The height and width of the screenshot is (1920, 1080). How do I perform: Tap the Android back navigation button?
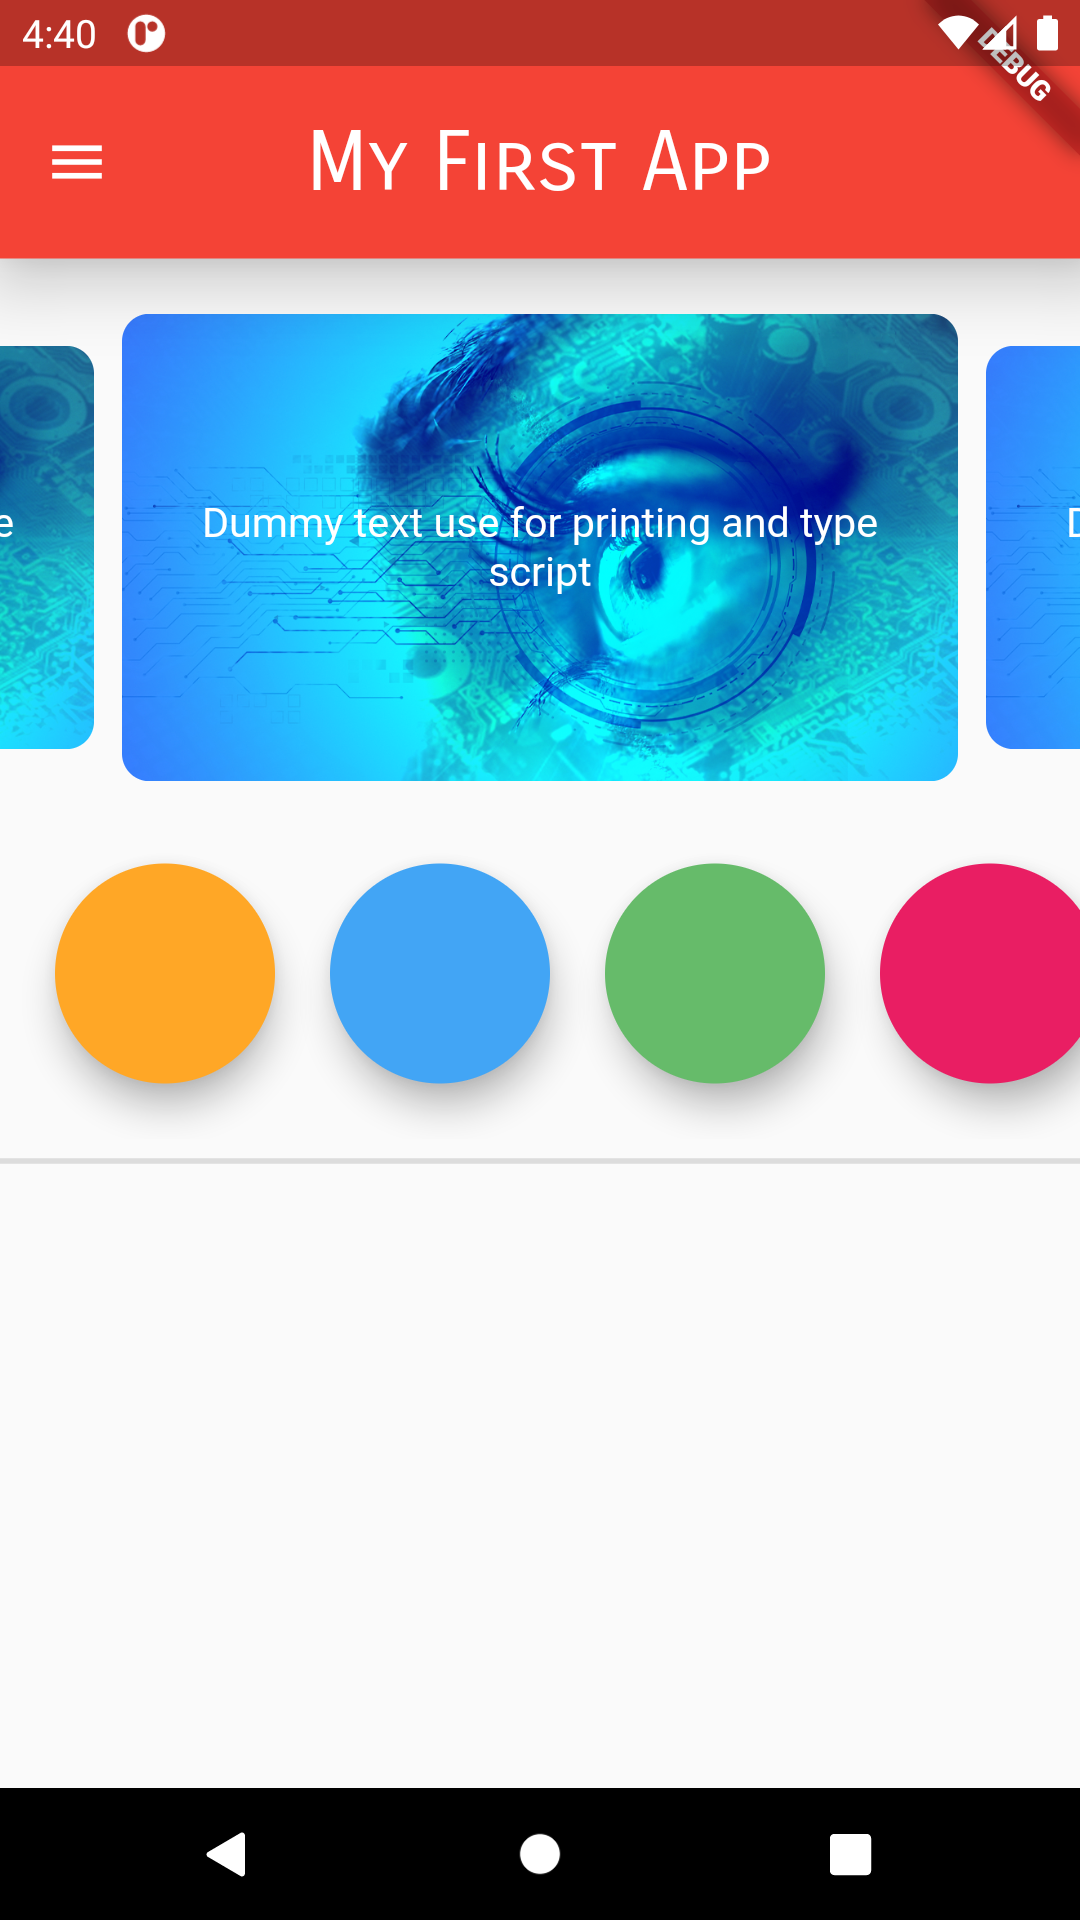point(227,1854)
